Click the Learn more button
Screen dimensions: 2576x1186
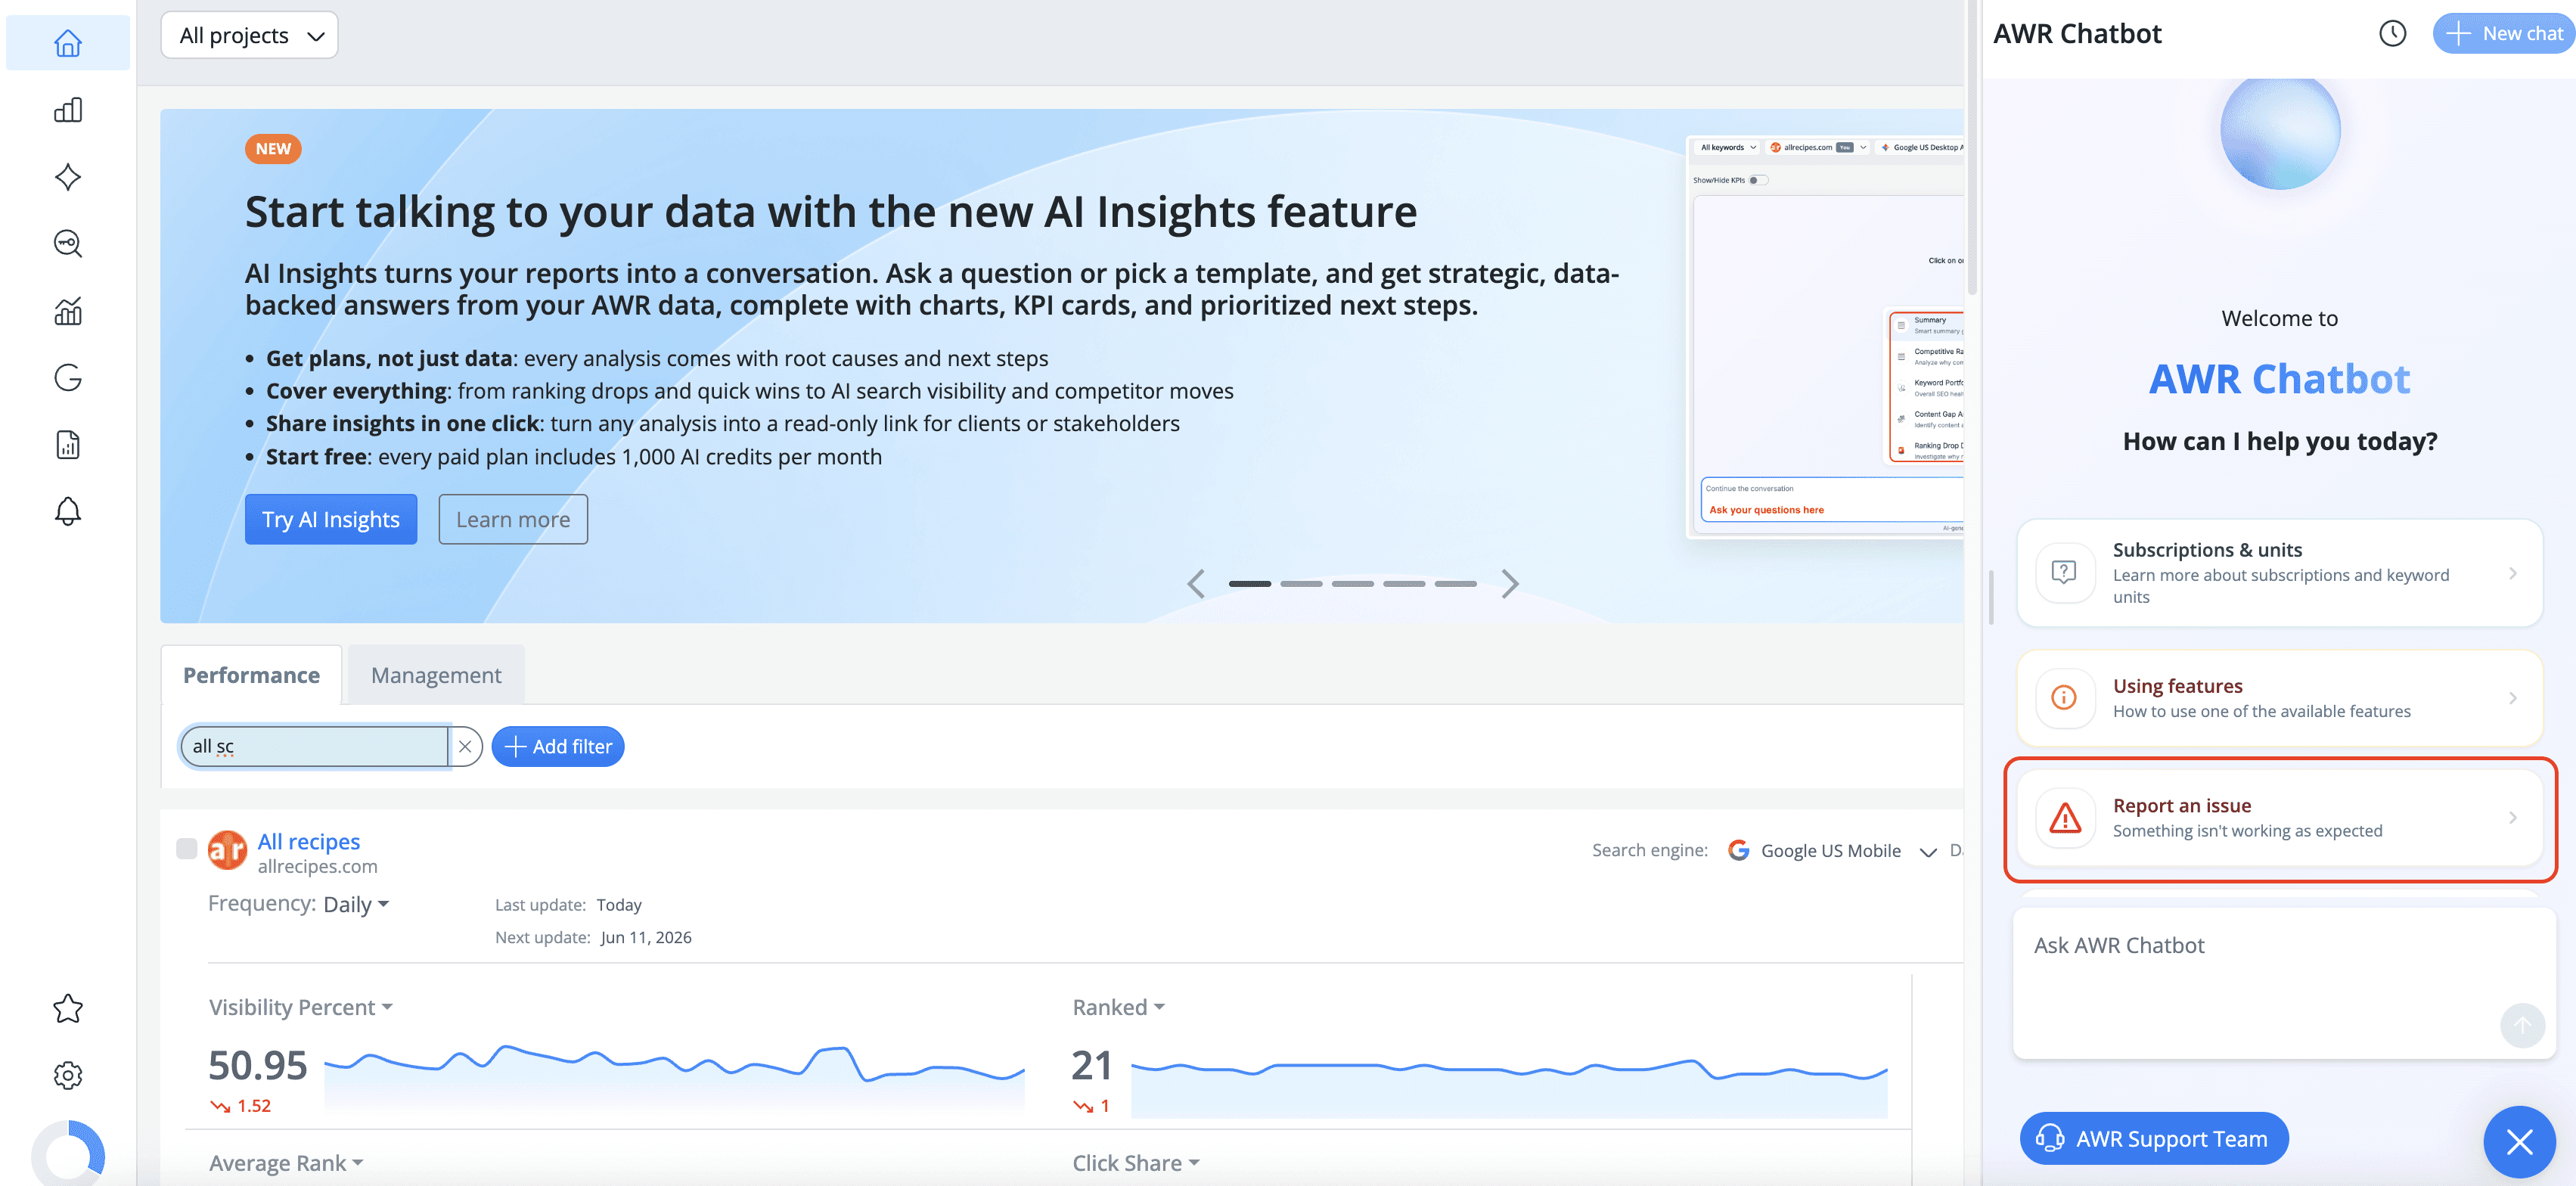click(x=513, y=520)
